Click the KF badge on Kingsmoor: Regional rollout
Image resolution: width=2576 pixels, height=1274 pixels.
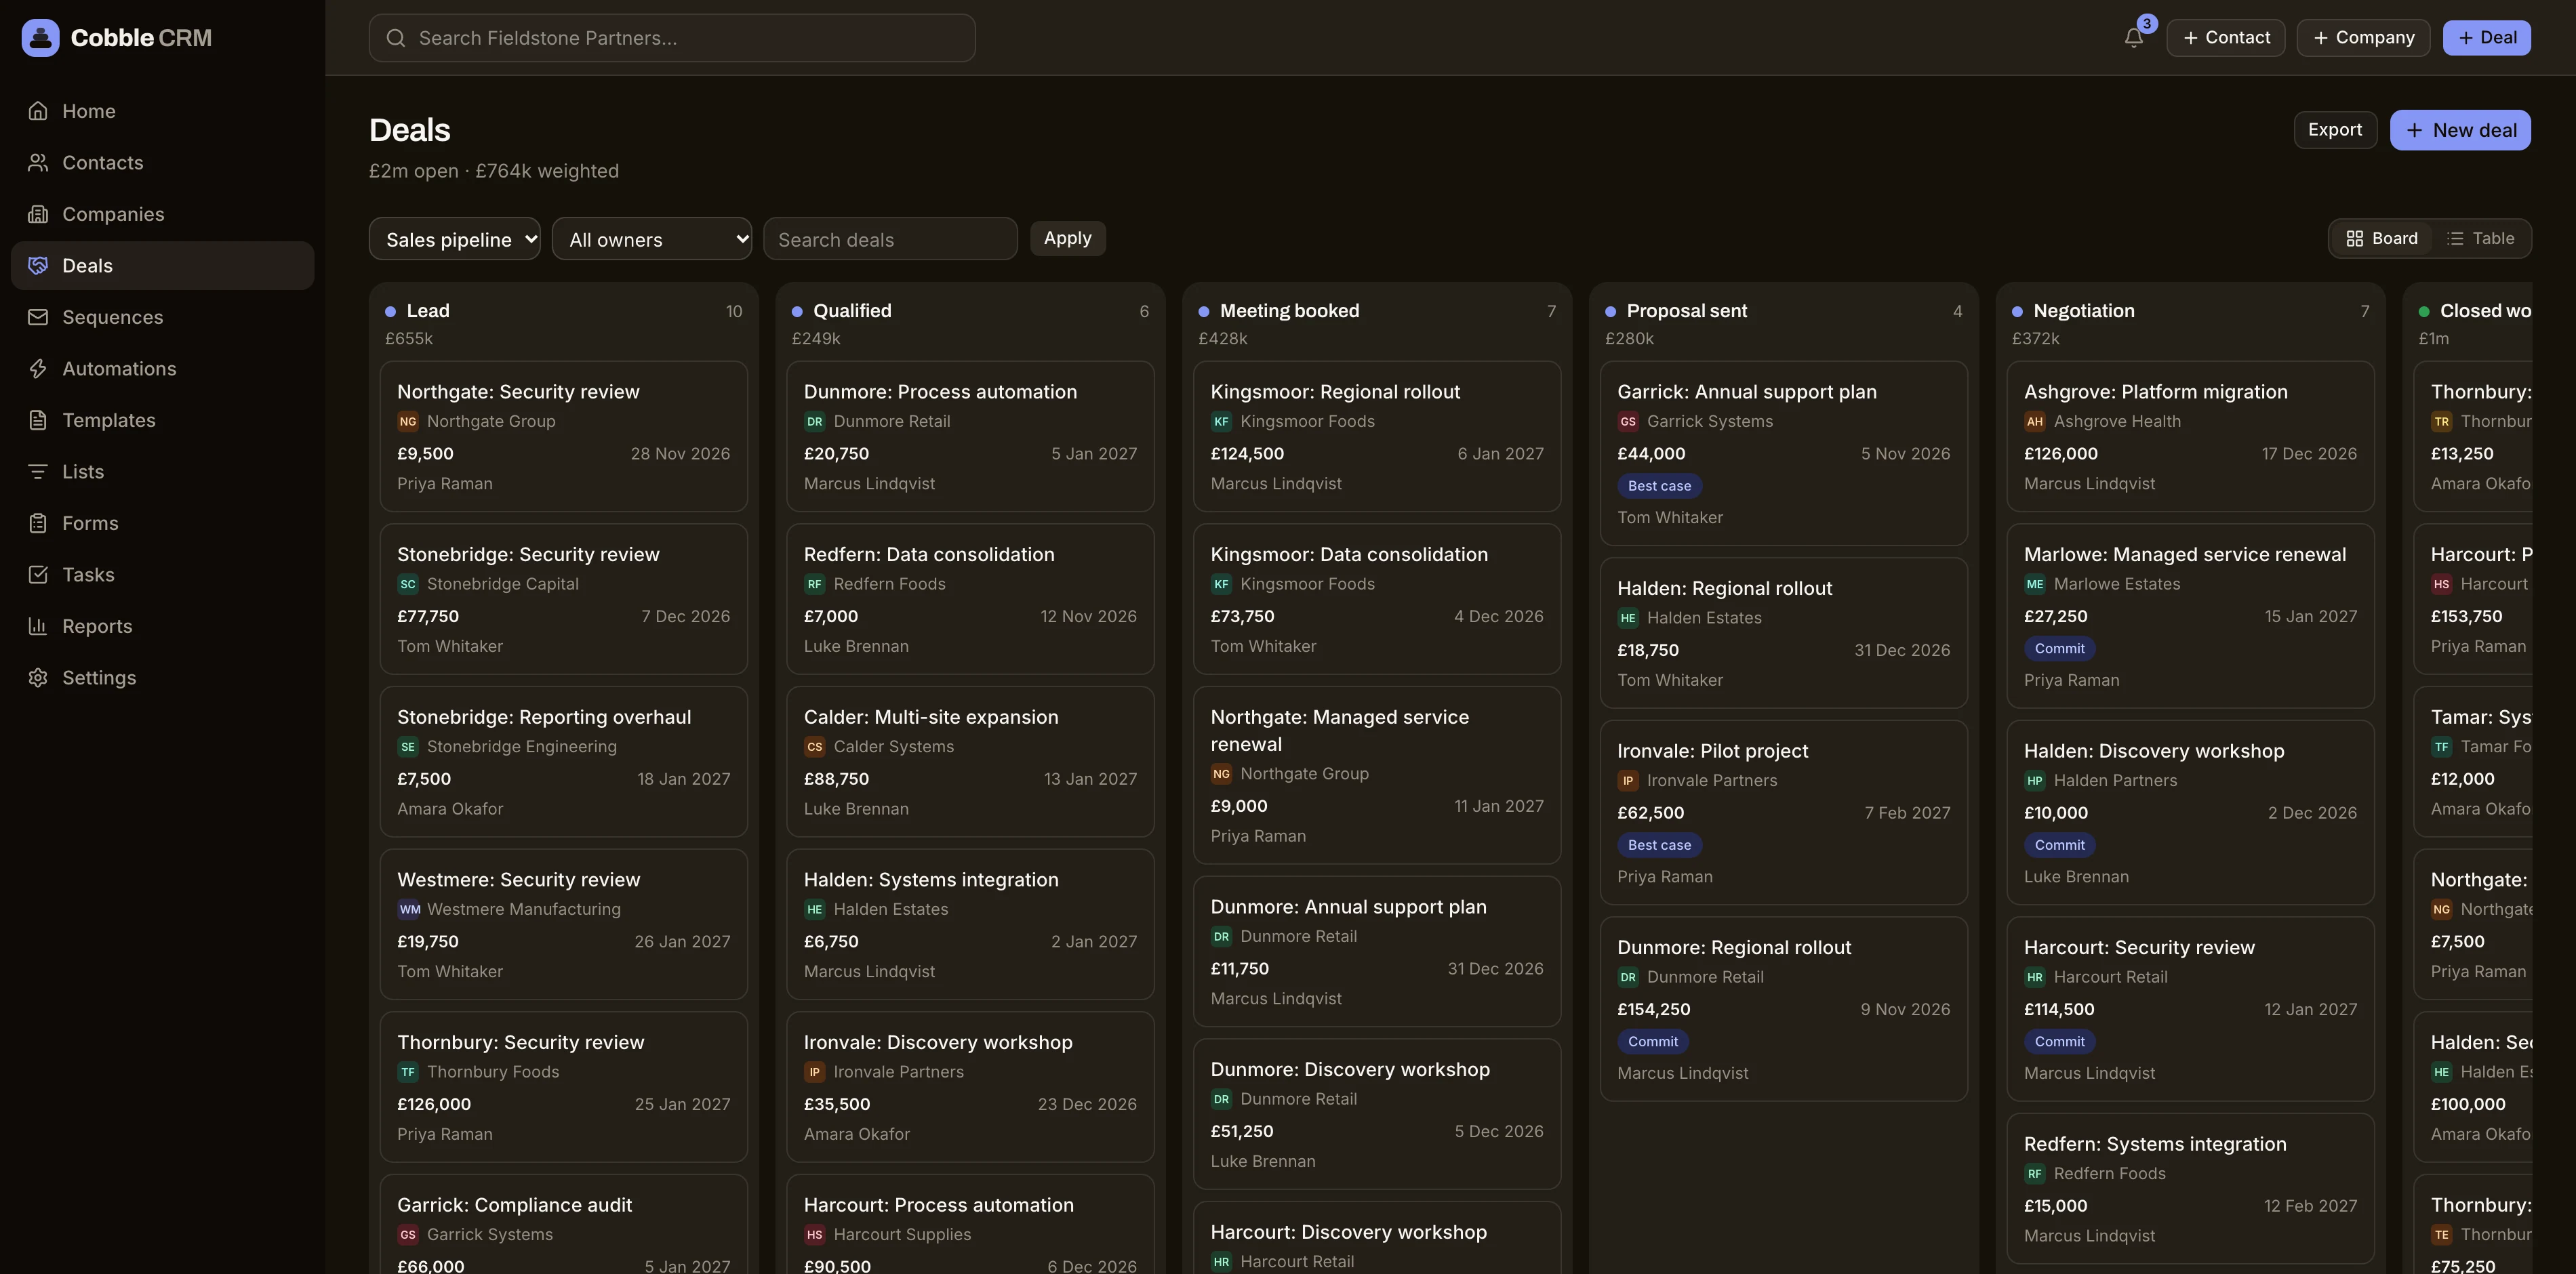tap(1221, 422)
